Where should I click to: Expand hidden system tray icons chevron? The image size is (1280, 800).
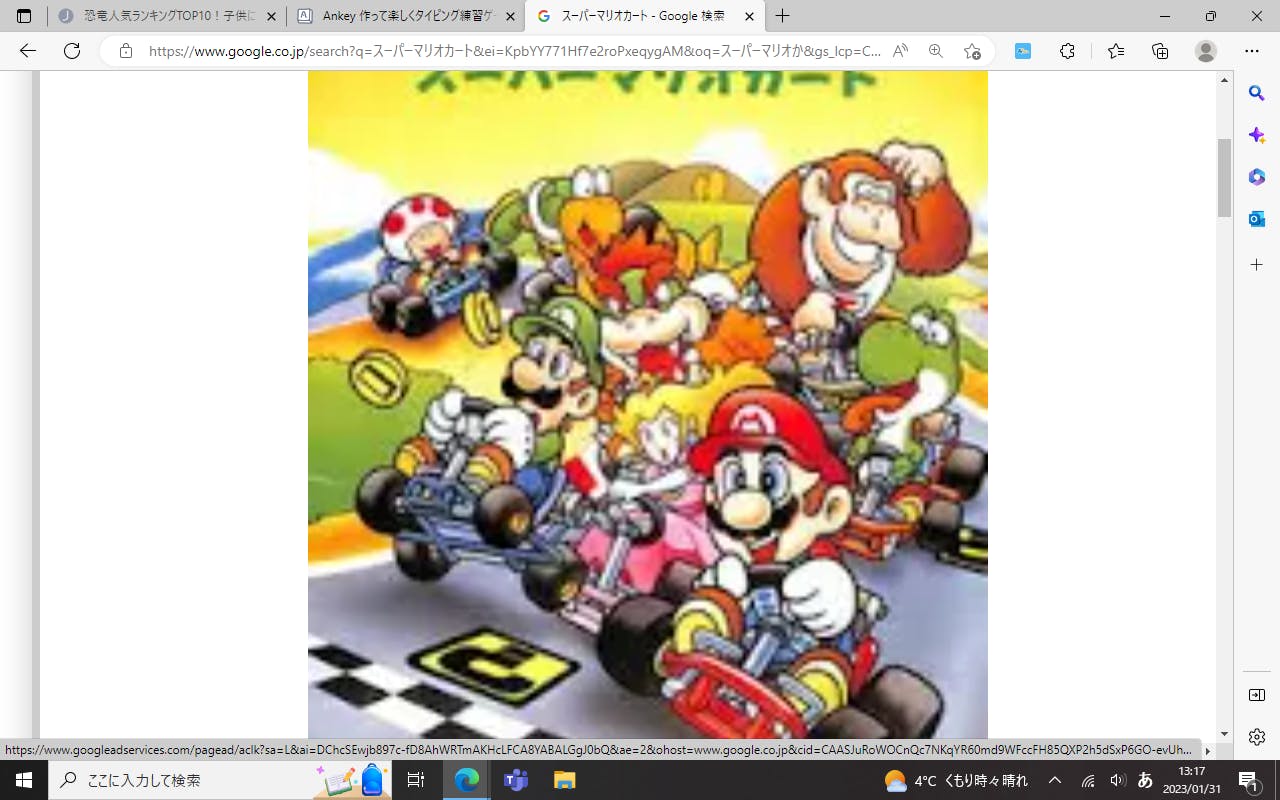(x=1055, y=780)
